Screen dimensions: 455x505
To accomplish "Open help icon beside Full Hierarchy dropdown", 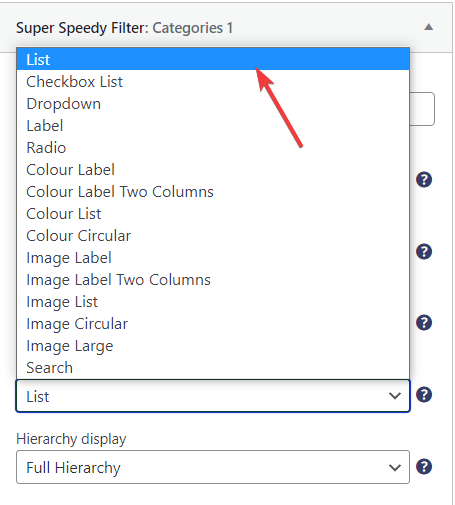I will 424,466.
